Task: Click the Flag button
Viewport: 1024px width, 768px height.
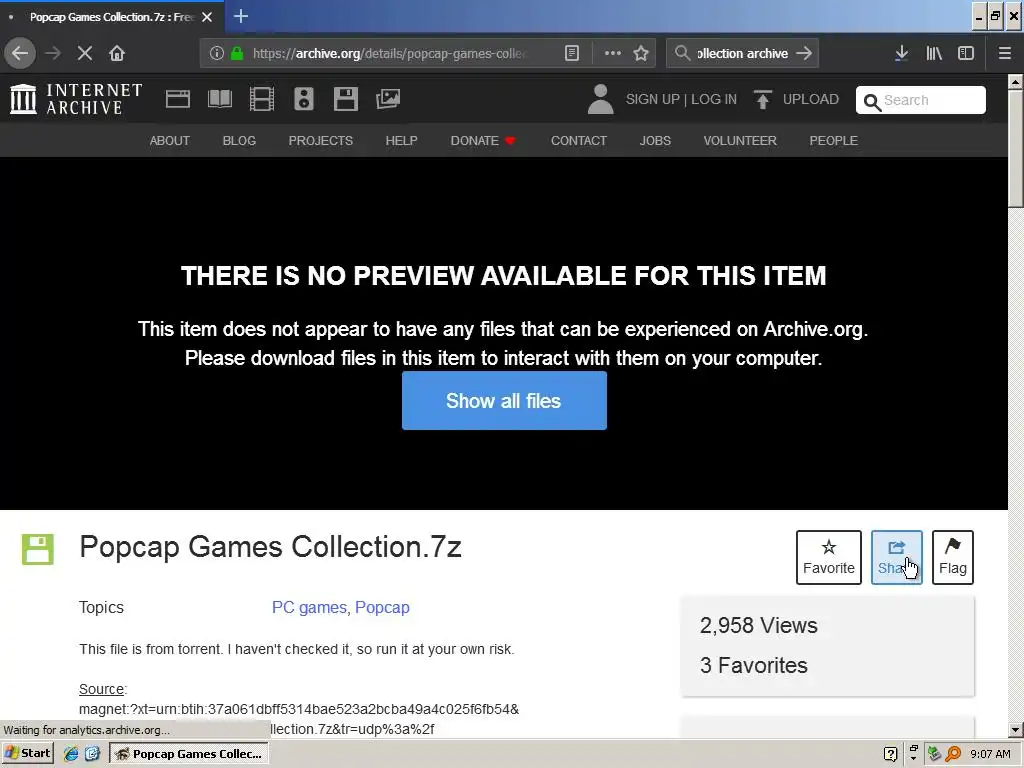Action: point(953,557)
